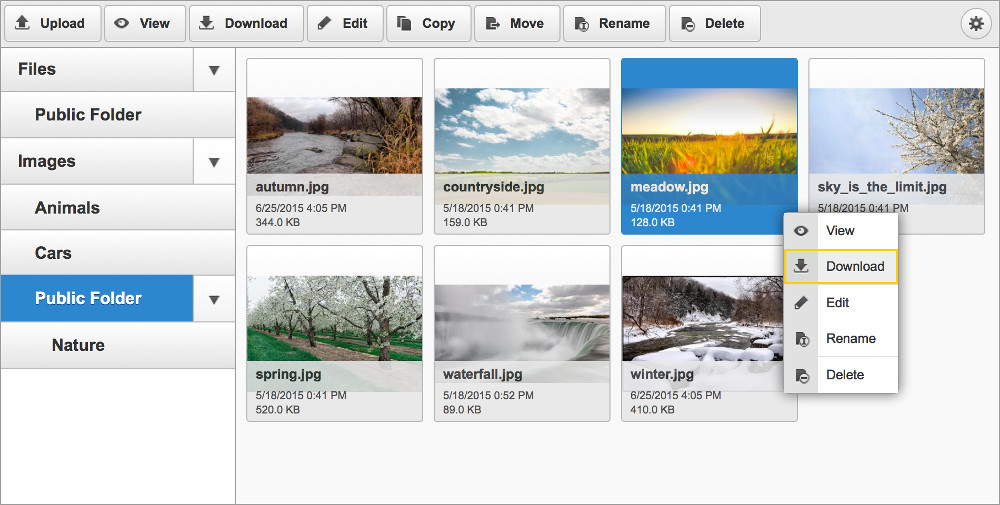Collapse the Images section arrow
This screenshot has width=1000, height=505.
pos(213,162)
